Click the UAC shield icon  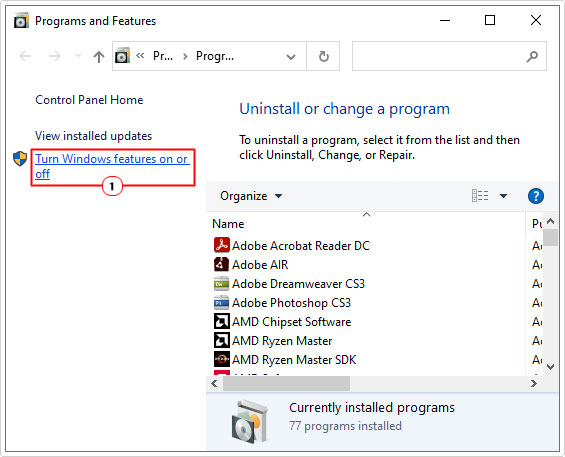(x=20, y=159)
